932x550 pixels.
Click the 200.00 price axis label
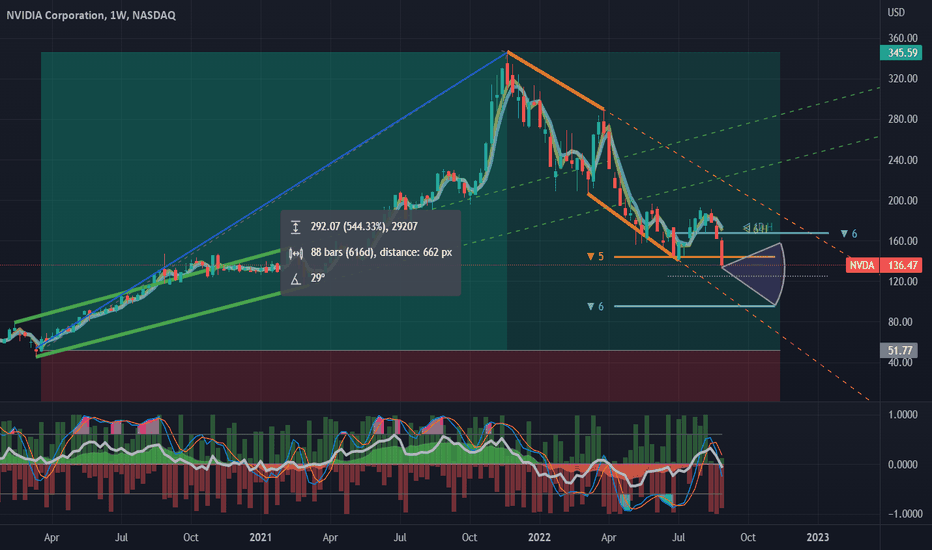903,200
